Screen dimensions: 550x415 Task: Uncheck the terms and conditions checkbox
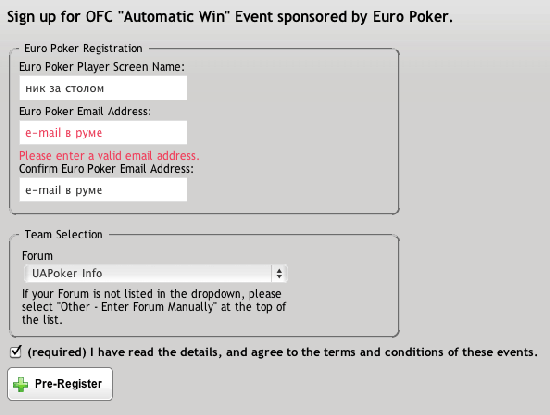[x=16, y=352]
